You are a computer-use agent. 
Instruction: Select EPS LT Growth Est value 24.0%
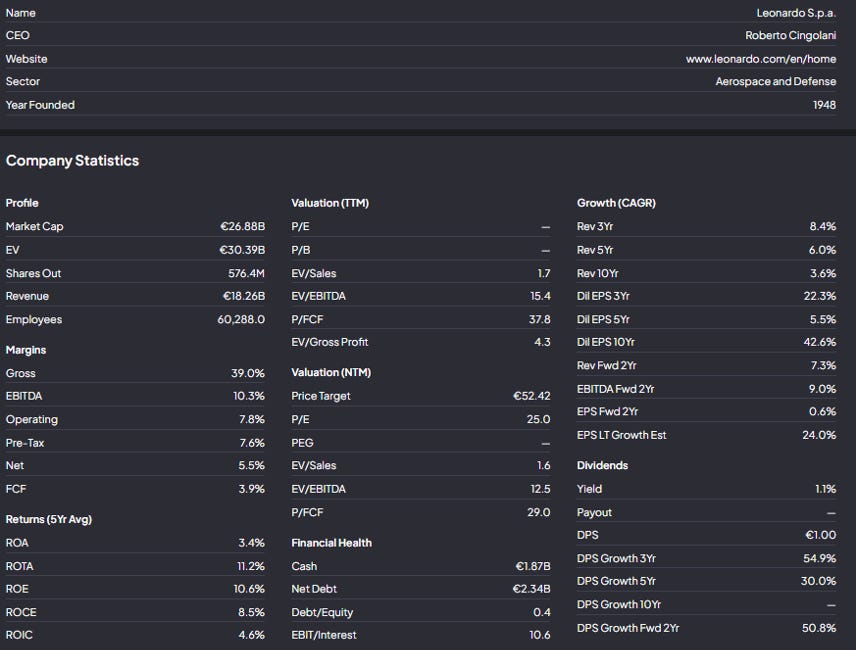coord(819,436)
